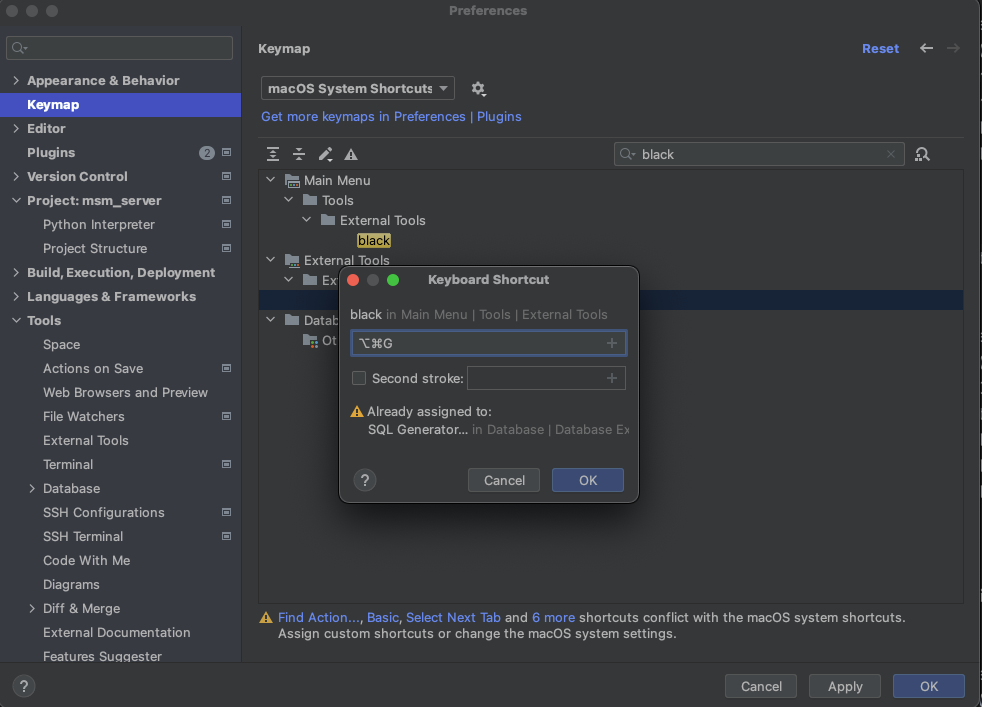
Task: Clear the search field with the X icon
Action: point(890,154)
